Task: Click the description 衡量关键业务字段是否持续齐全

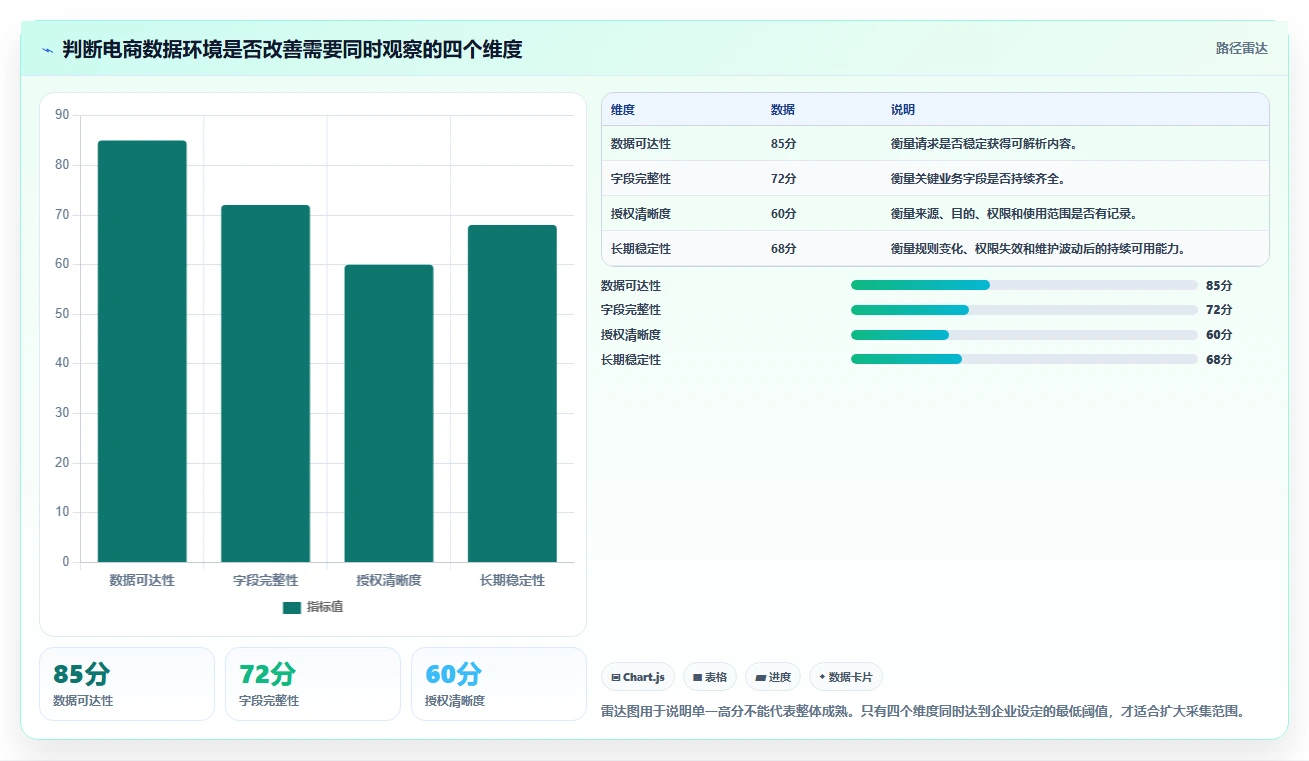Action: [978, 179]
